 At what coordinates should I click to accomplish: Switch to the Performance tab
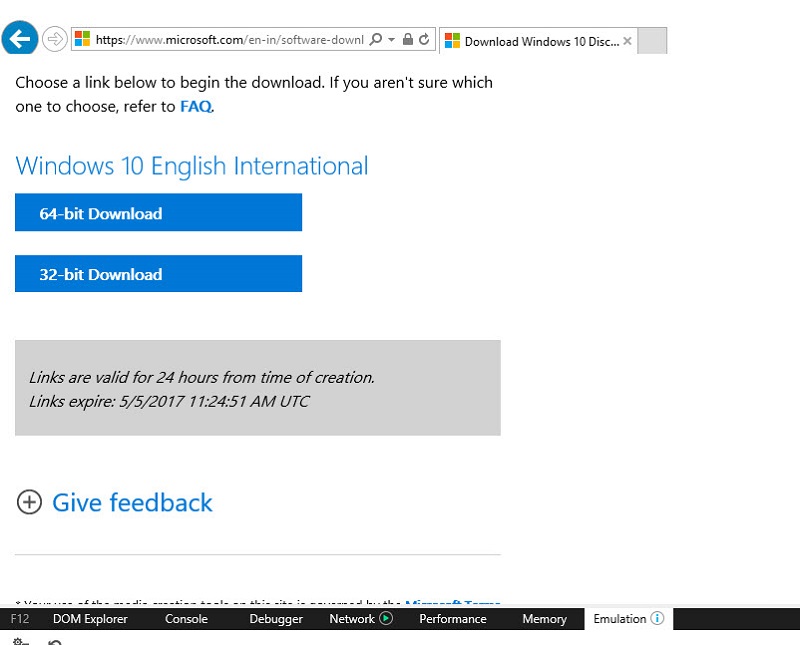pos(453,618)
